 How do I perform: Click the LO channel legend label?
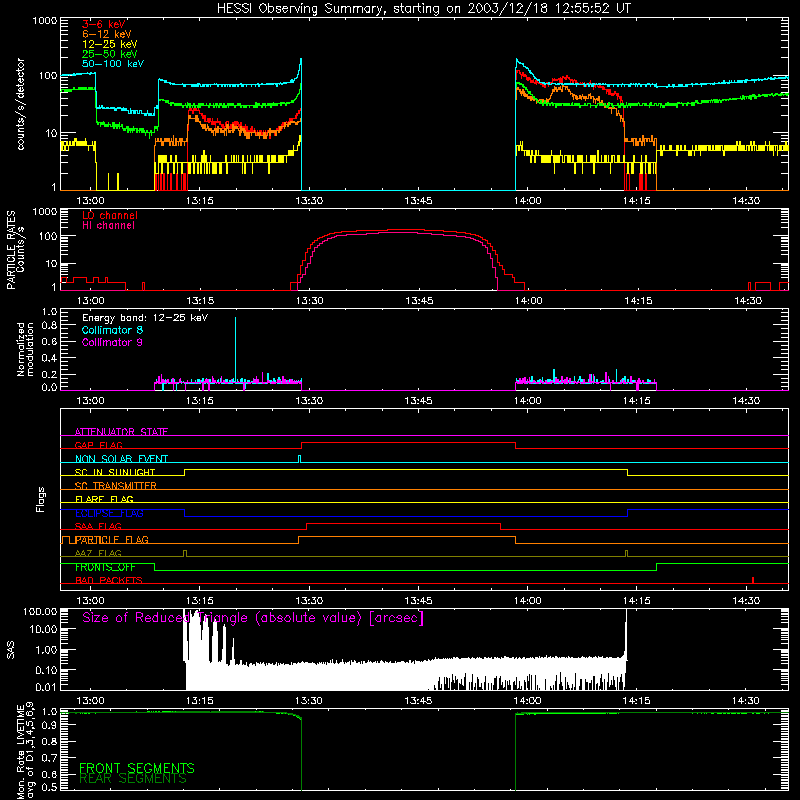click(x=110, y=215)
